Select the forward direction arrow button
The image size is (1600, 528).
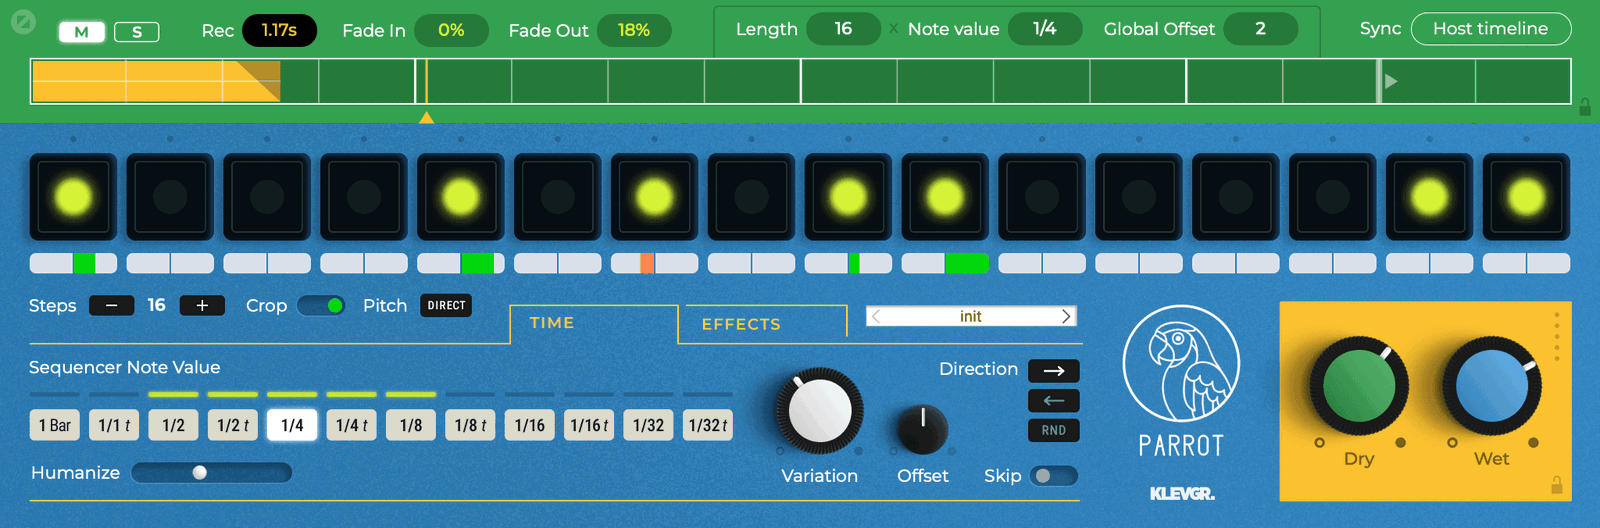point(1053,371)
